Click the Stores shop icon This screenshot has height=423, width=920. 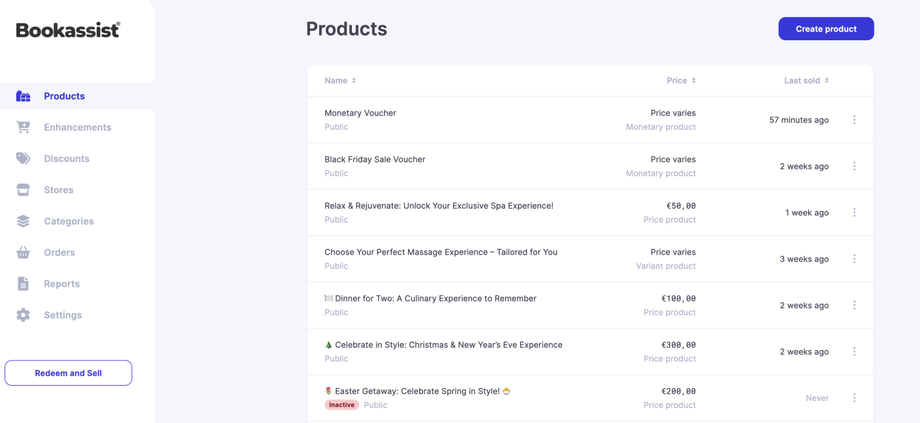click(23, 190)
